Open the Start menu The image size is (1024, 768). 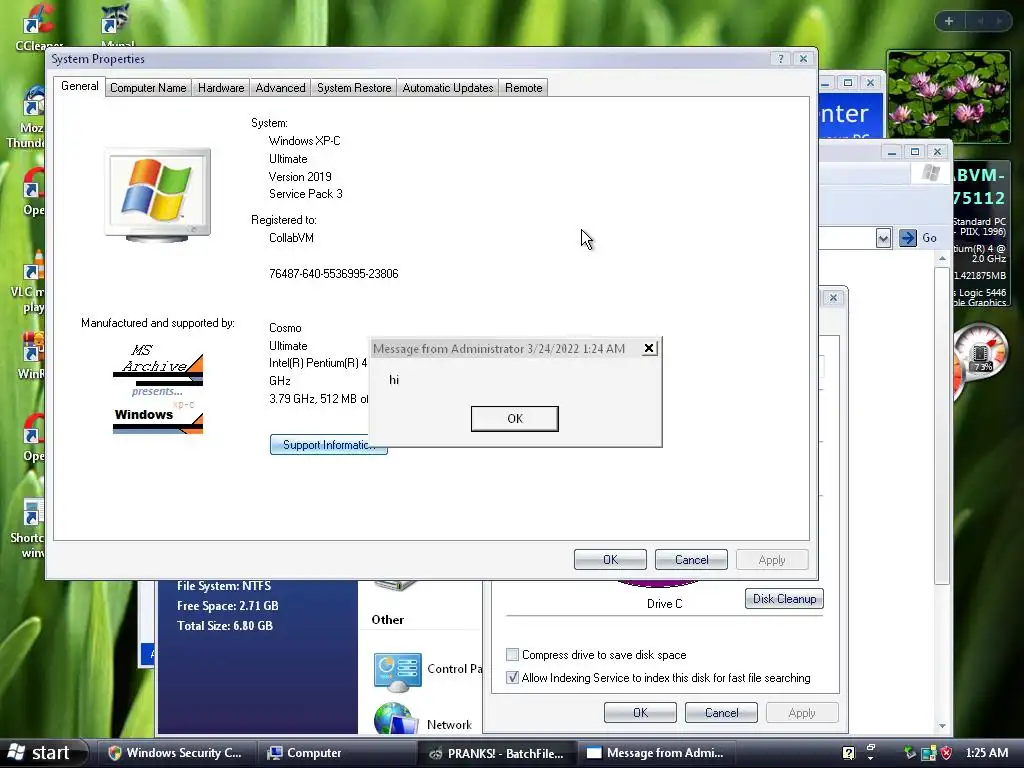pos(43,753)
